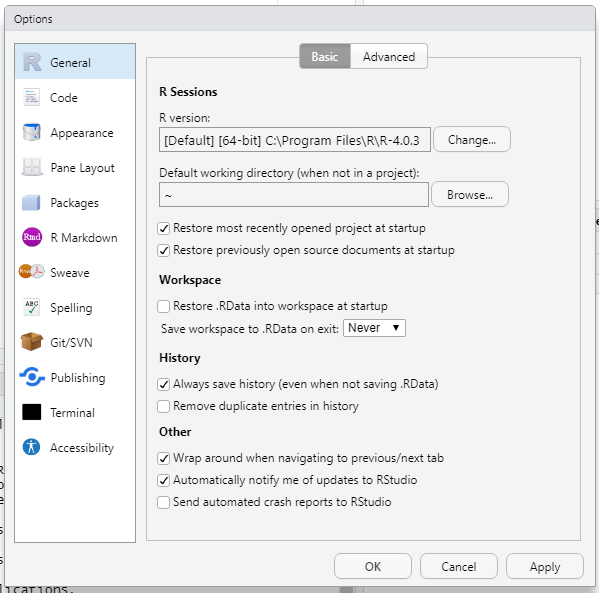Select the Publishing sync icon
The width and height of the screenshot is (599, 593).
tap(32, 377)
